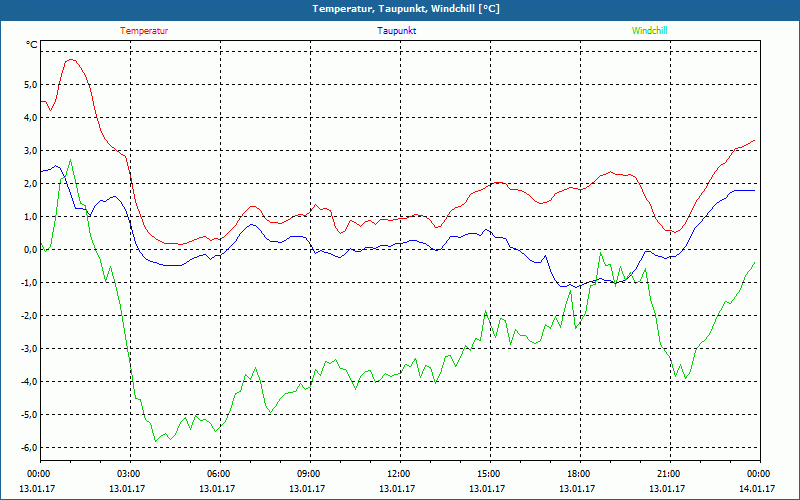Click the 4,0 y-axis value
The image size is (800, 500).
click(x=30, y=118)
